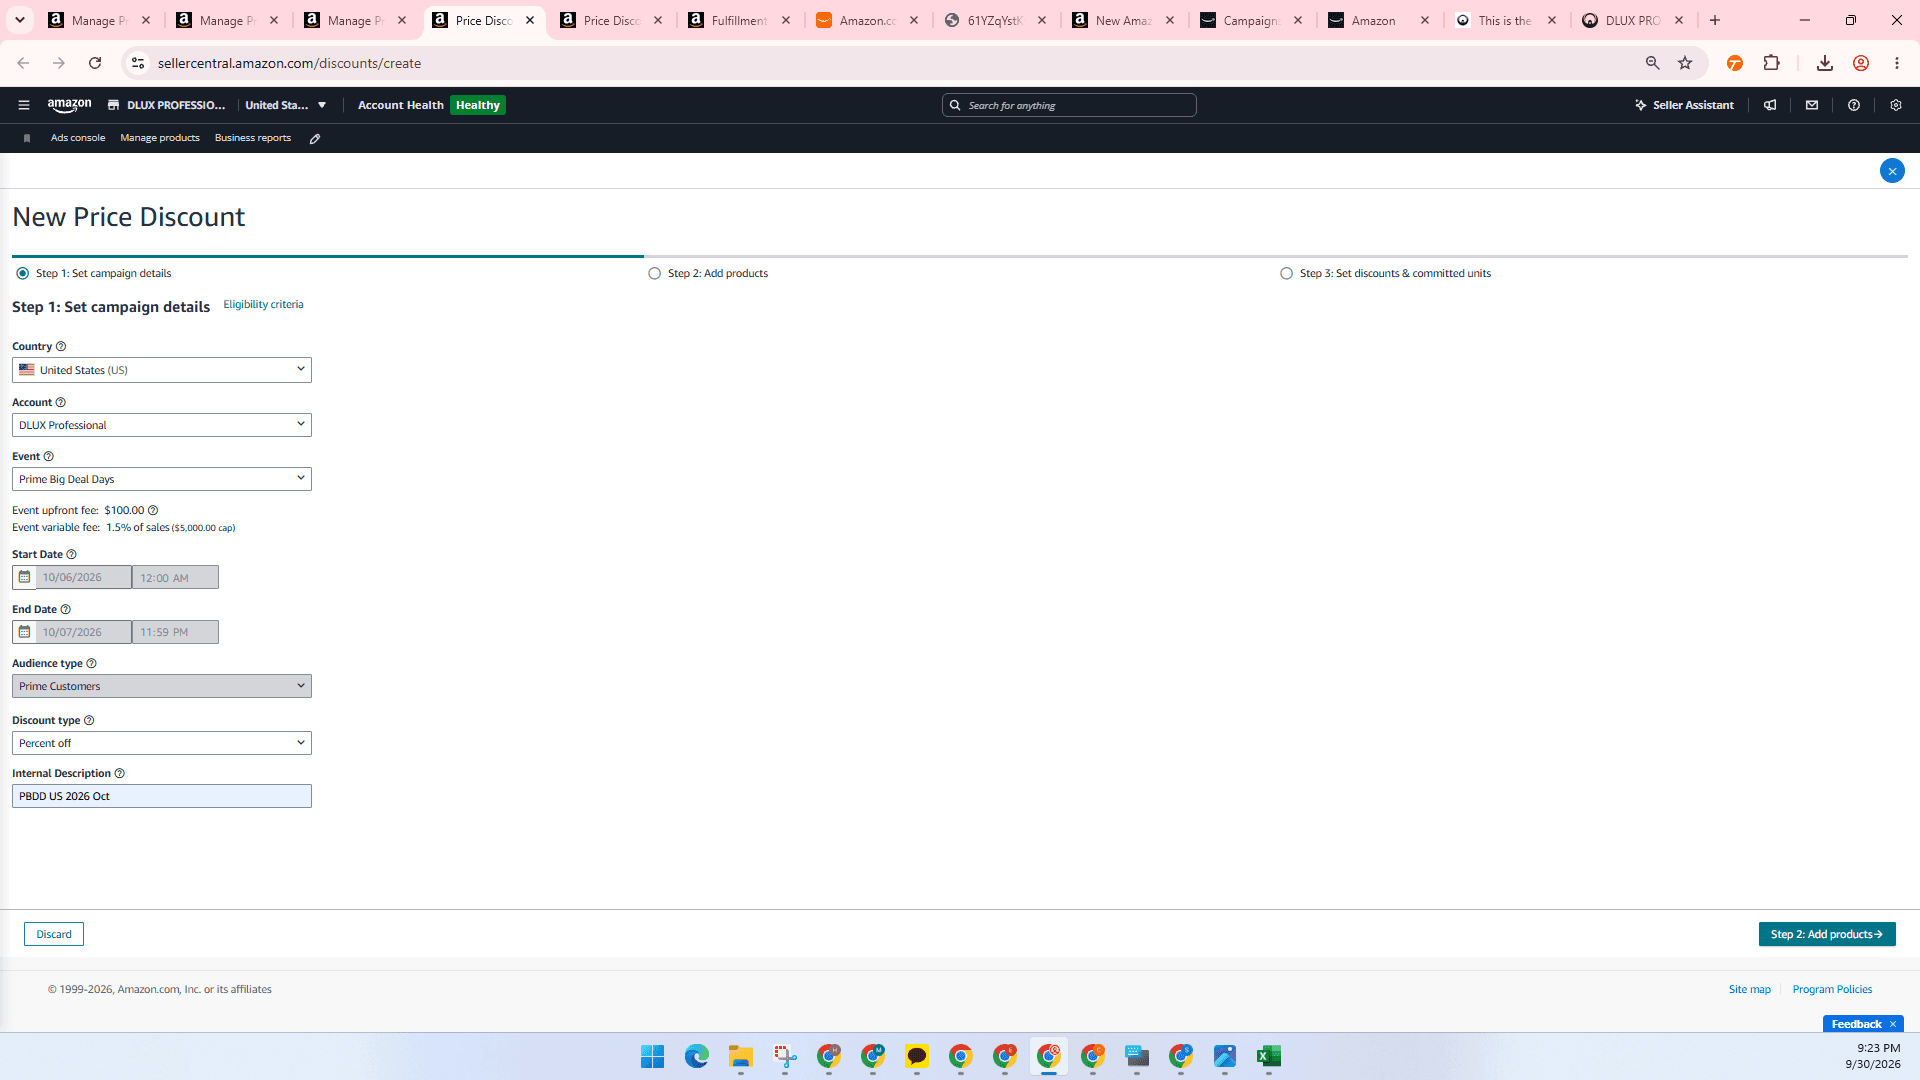Open the help question mark icon in the header
This screenshot has width=1920, height=1080.
pyautogui.click(x=1854, y=105)
